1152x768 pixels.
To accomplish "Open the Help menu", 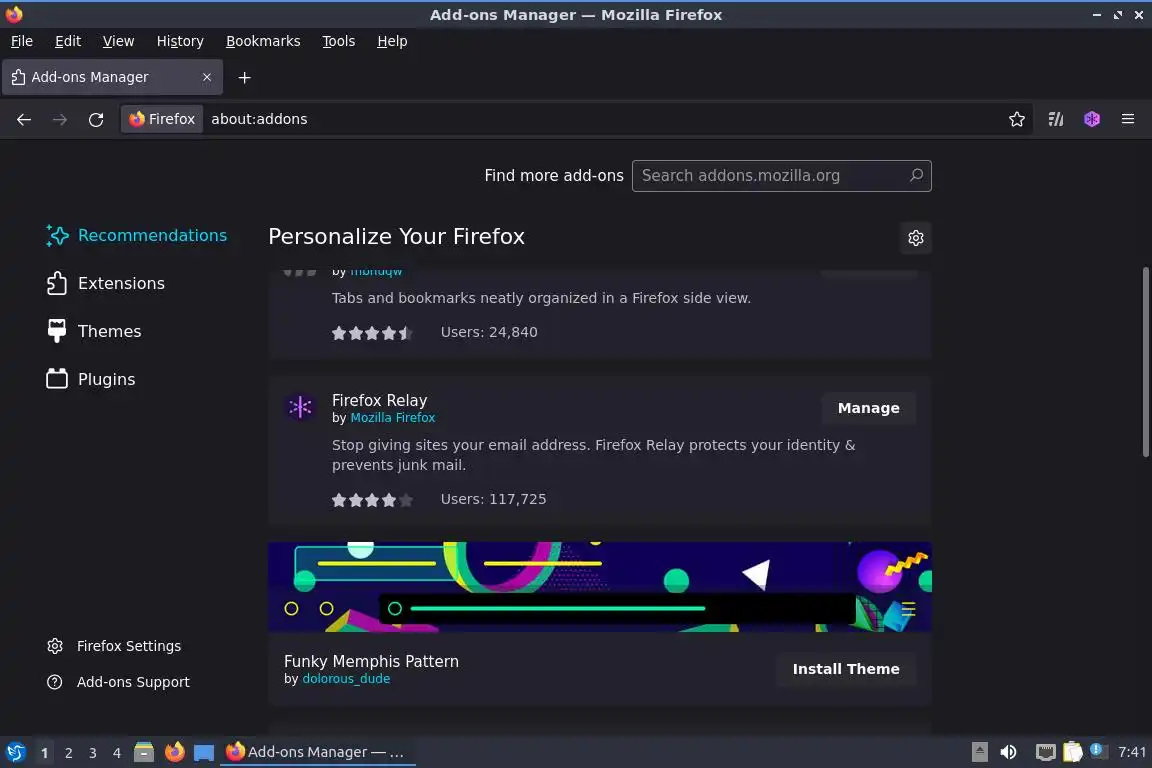I will pyautogui.click(x=392, y=41).
